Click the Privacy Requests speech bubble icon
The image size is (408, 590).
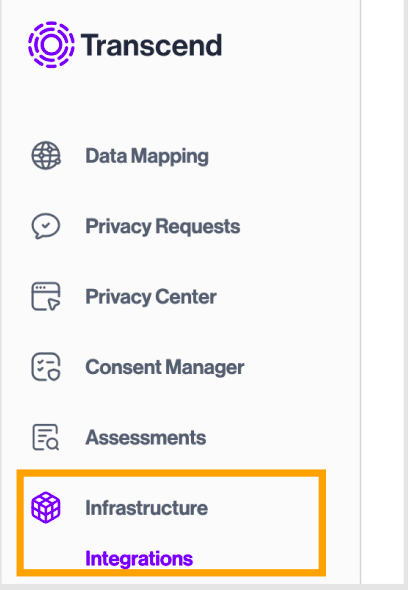tap(46, 226)
